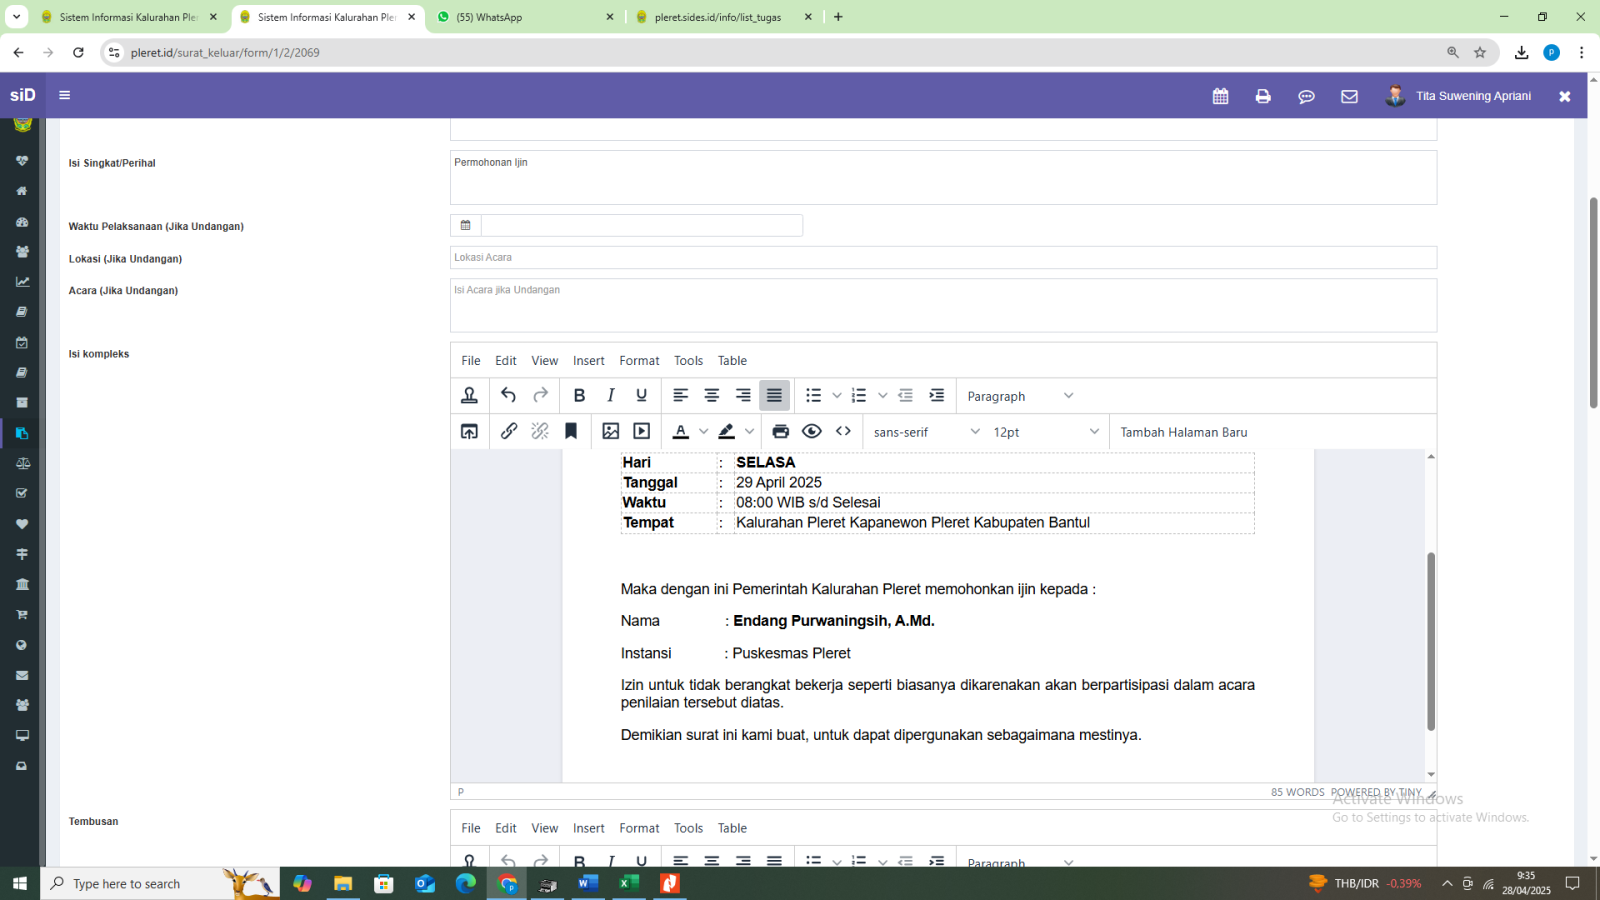Switch to pleret.sides.id list_tugas tab

click(x=725, y=17)
